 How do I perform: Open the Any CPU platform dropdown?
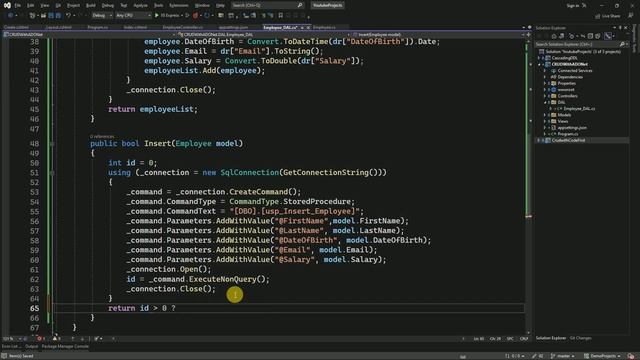(x=133, y=16)
